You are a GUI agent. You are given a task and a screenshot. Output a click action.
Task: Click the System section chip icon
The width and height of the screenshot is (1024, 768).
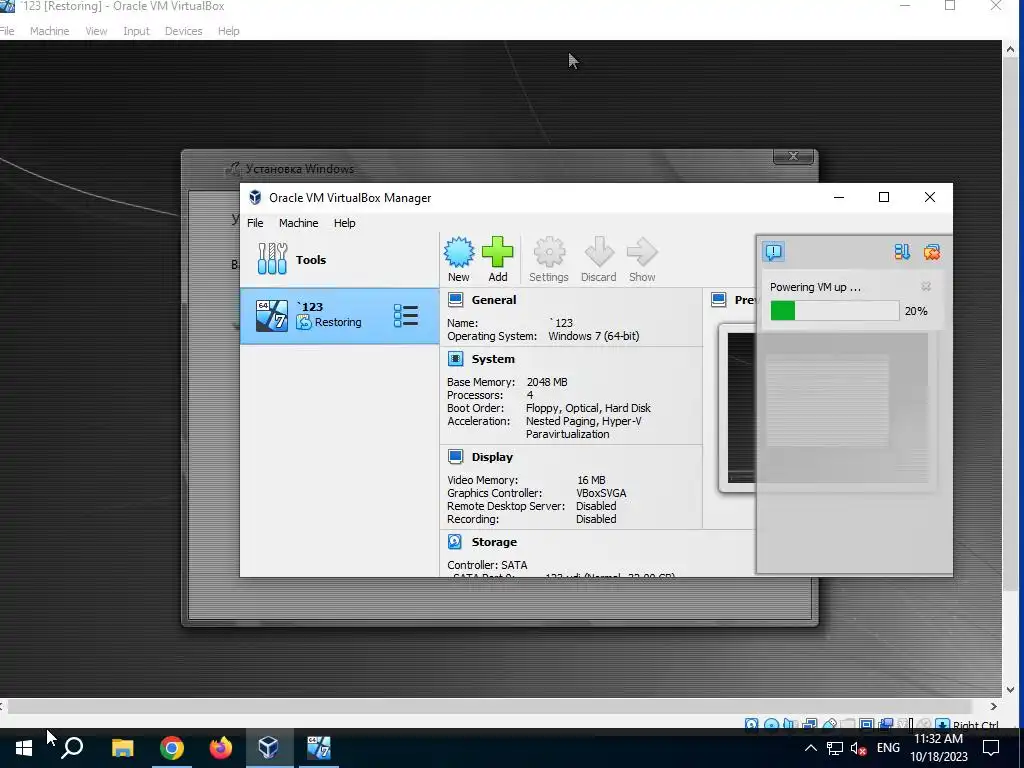pos(456,359)
